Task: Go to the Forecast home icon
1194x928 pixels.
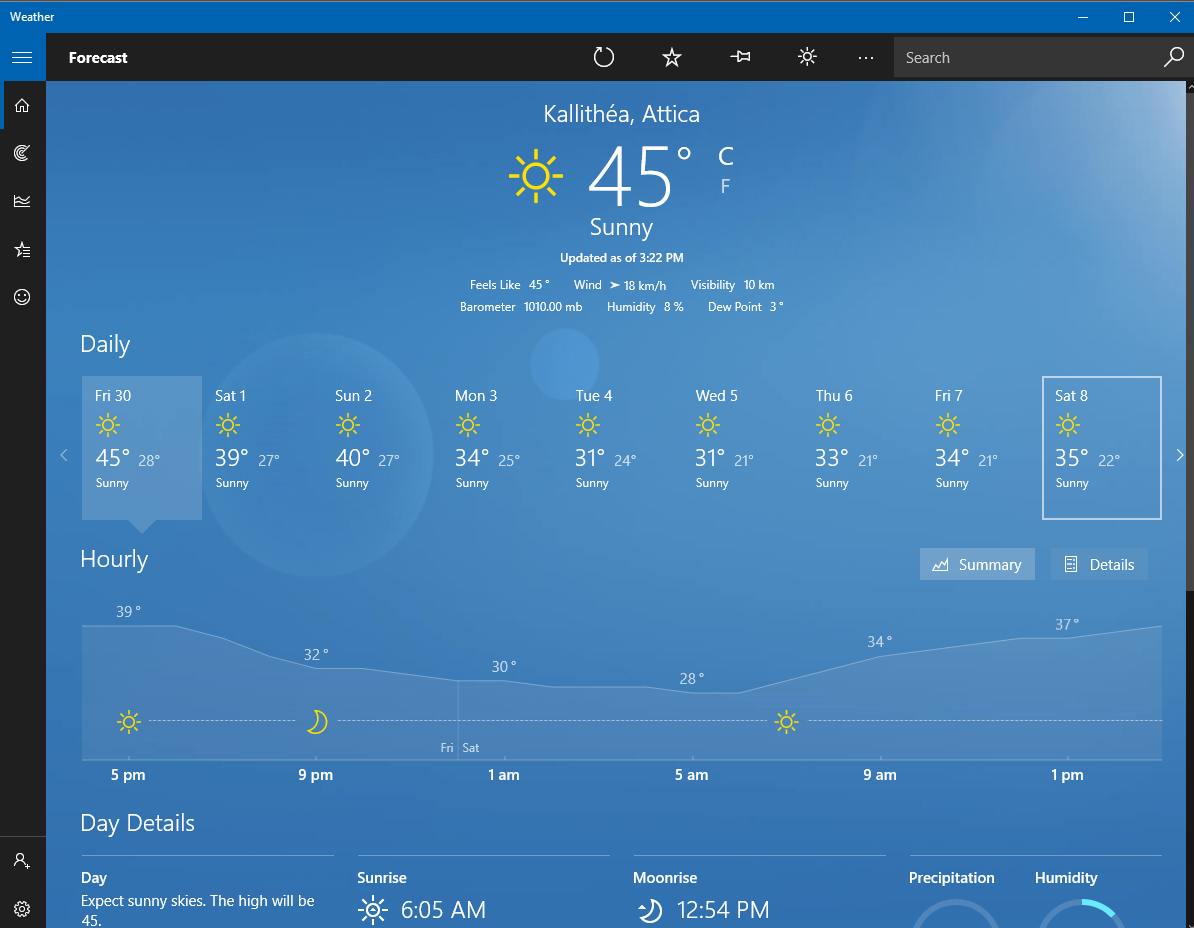Action: [x=22, y=105]
